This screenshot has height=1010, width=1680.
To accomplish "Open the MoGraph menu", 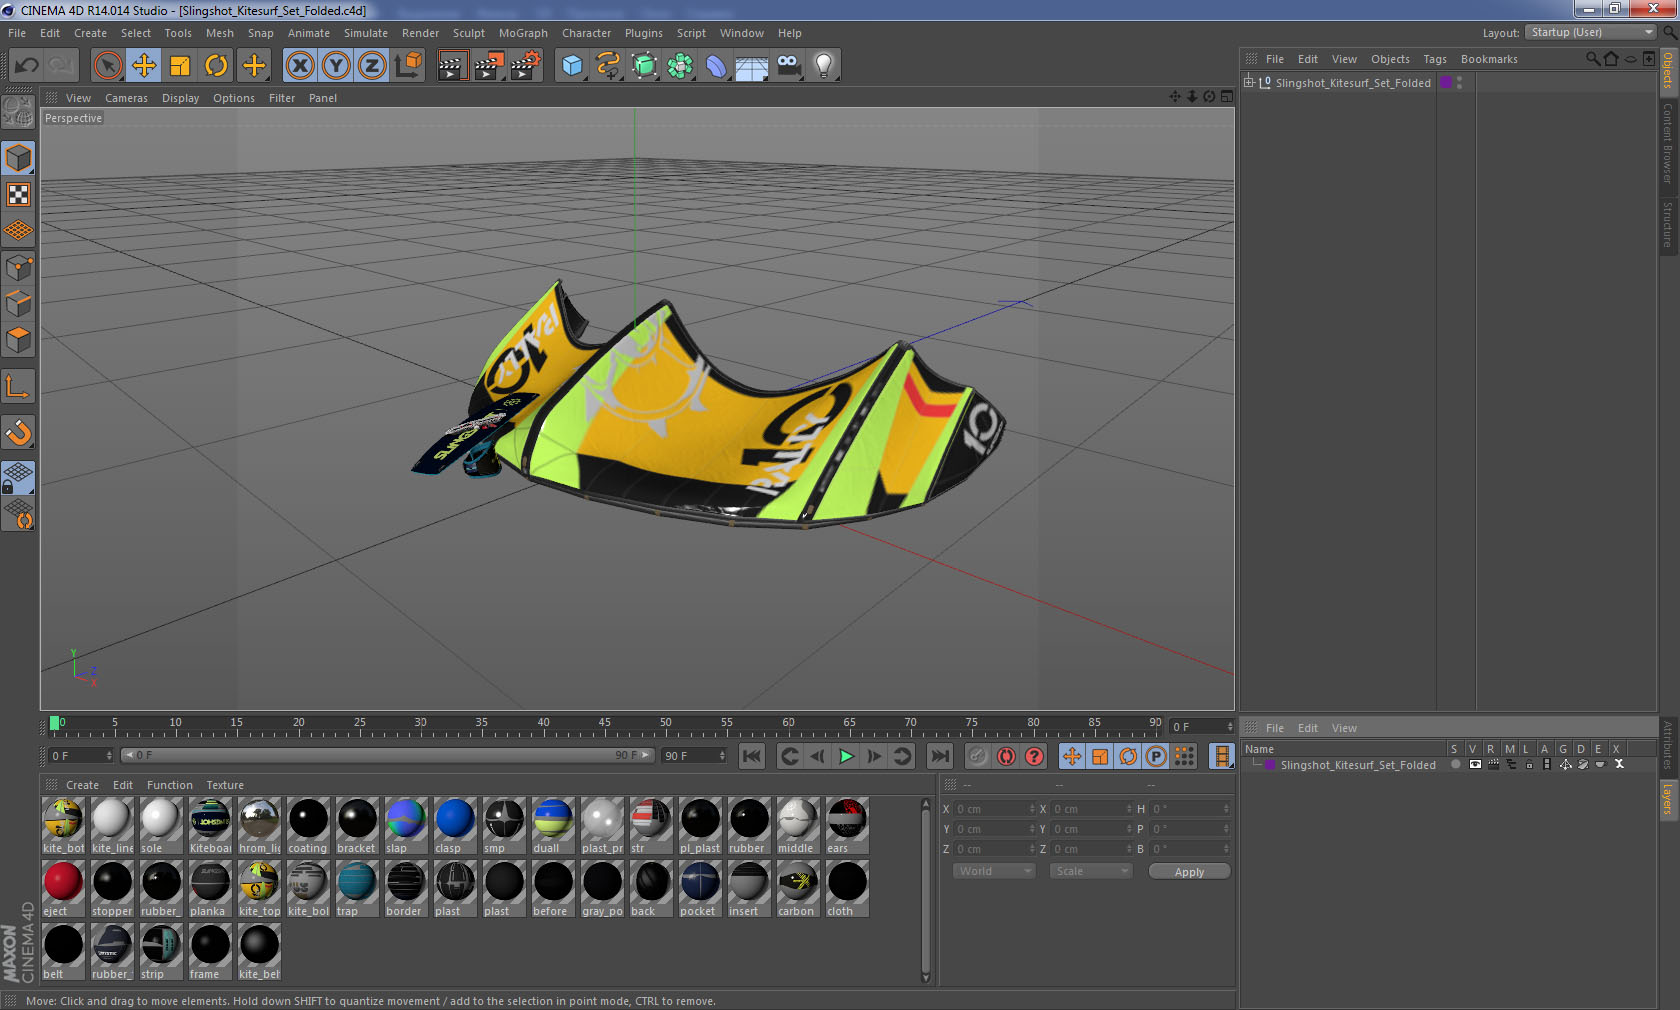I will coord(523,33).
